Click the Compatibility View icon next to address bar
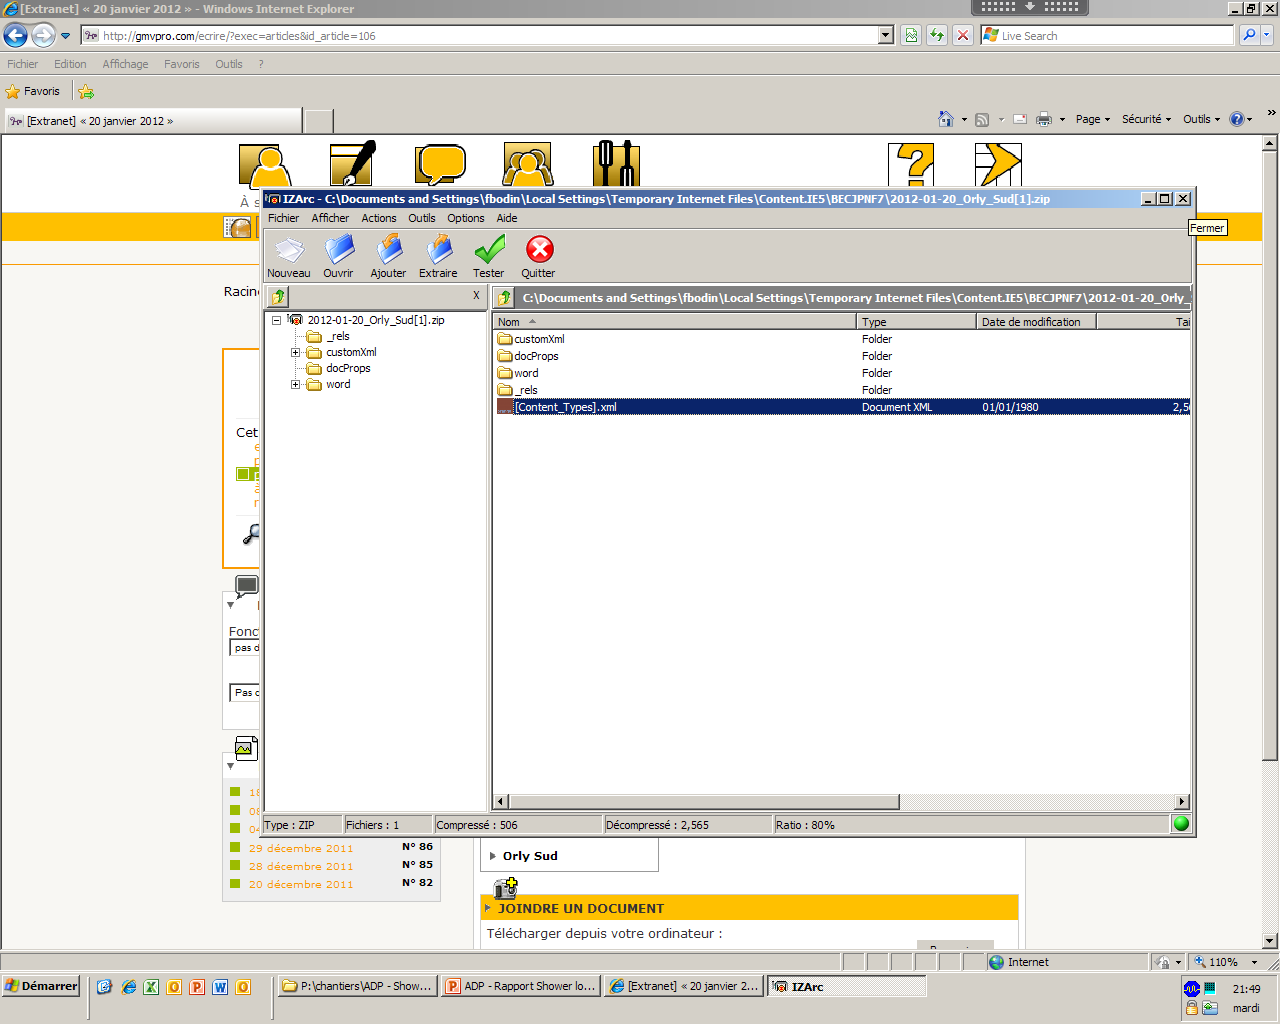 pos(911,36)
